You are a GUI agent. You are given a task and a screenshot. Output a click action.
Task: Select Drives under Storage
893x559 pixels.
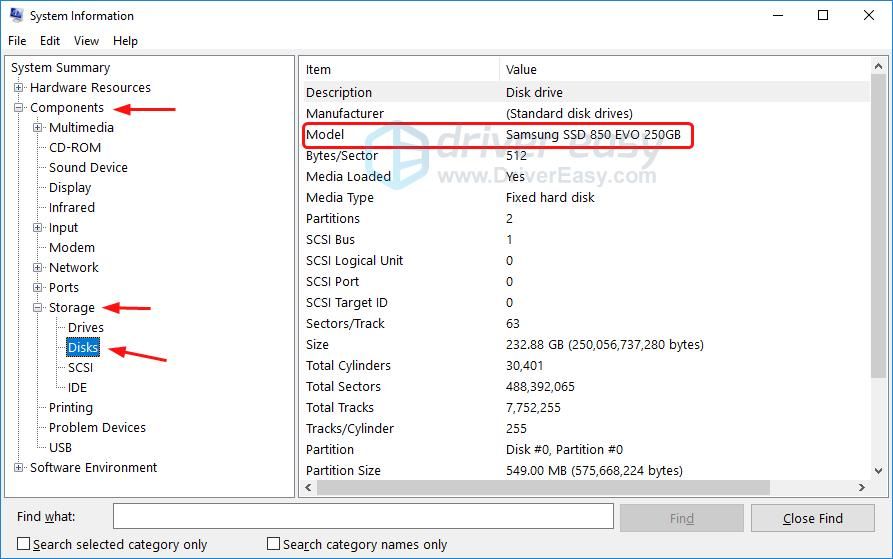tap(86, 328)
